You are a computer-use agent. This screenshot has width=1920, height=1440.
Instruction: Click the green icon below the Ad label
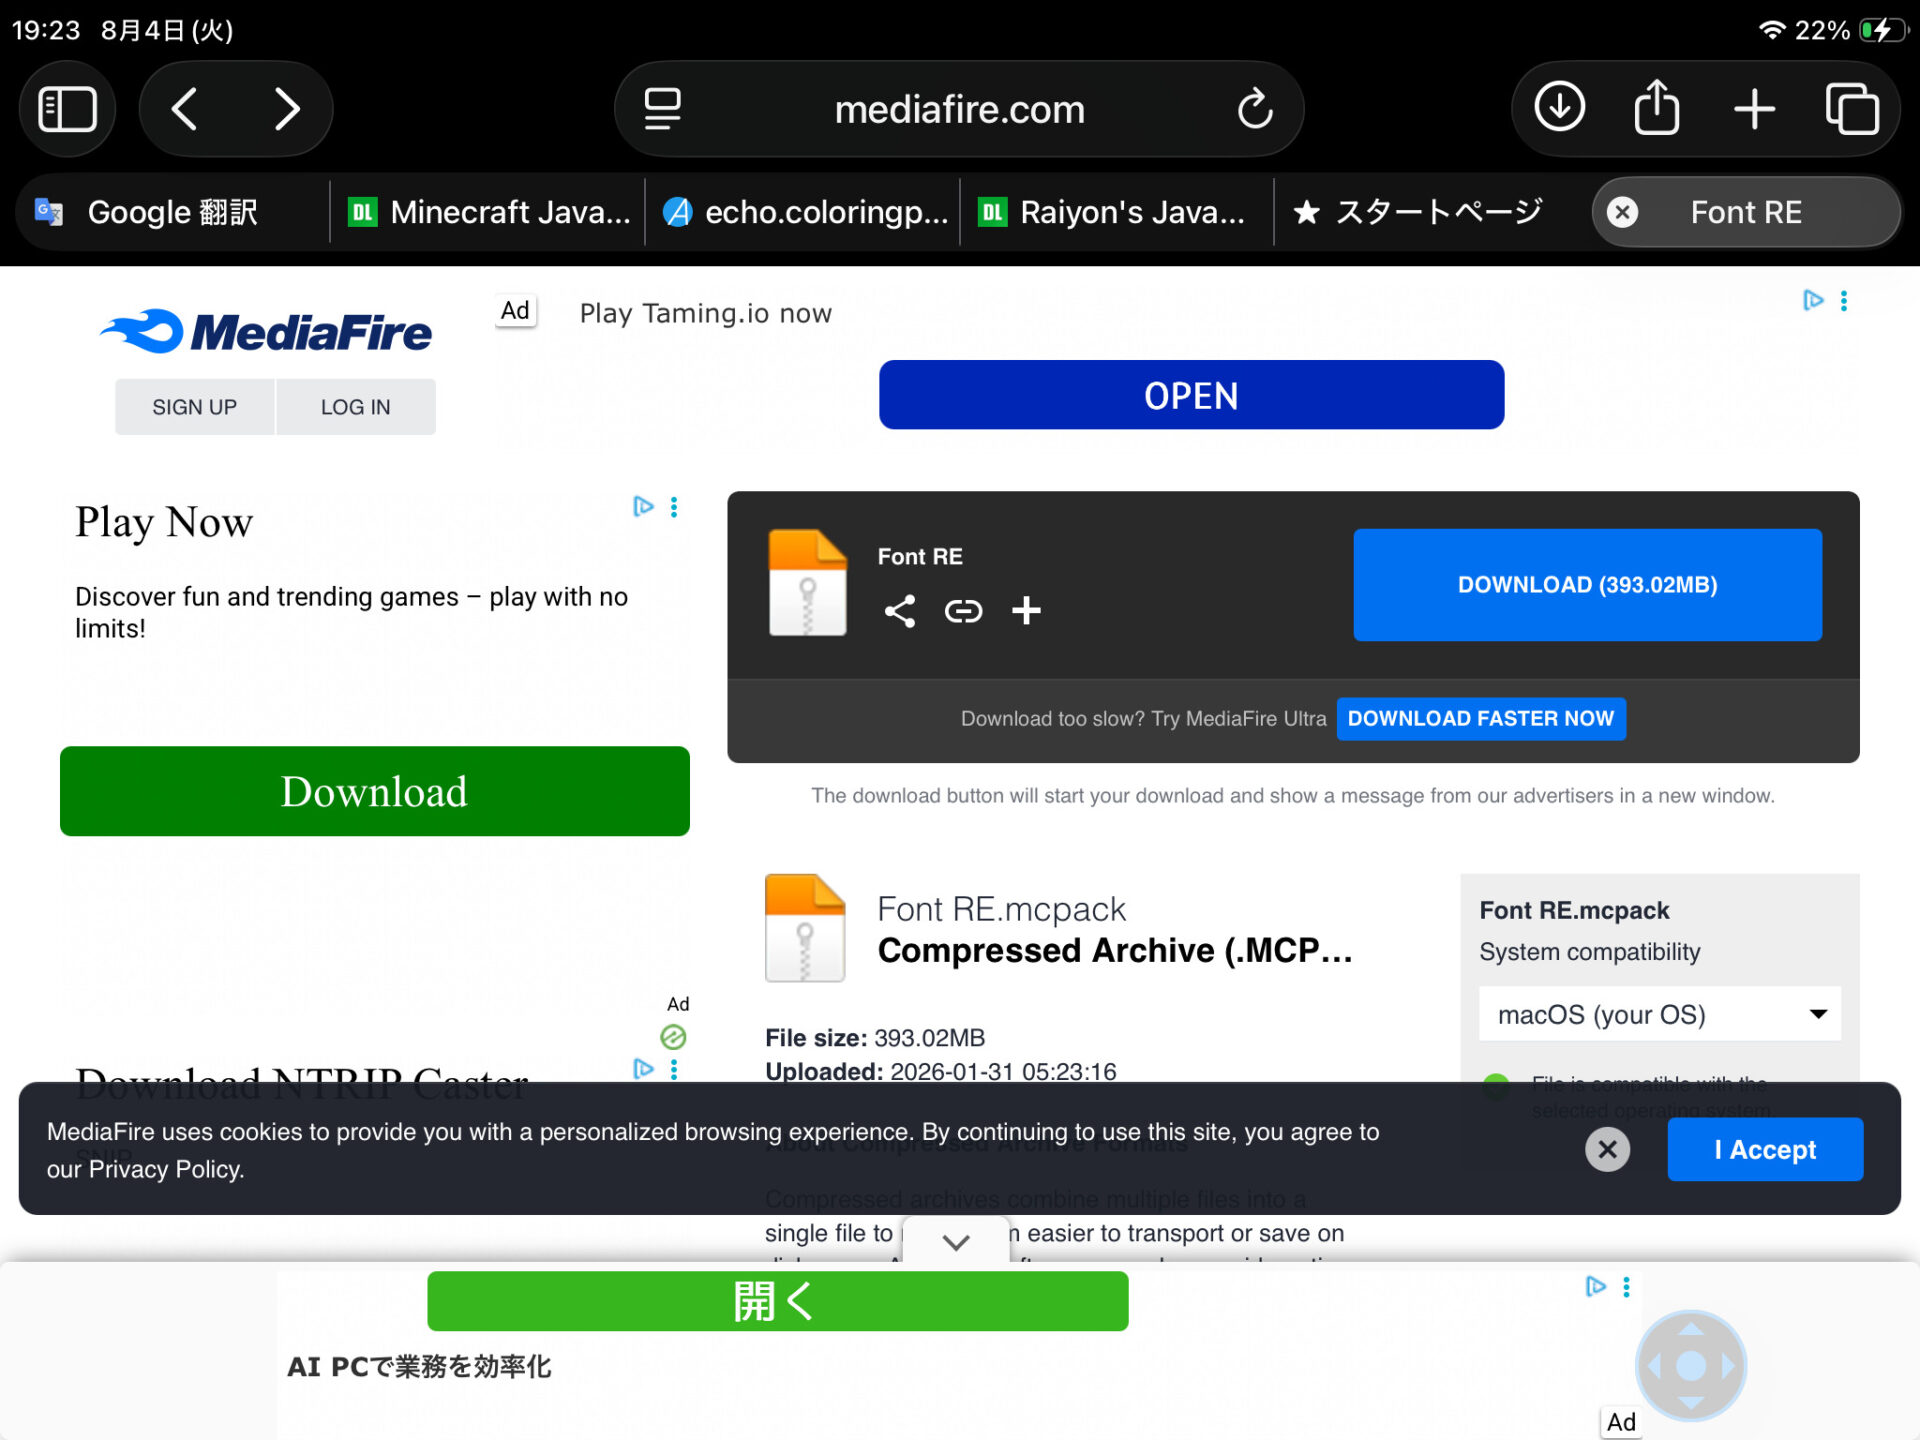(673, 1037)
